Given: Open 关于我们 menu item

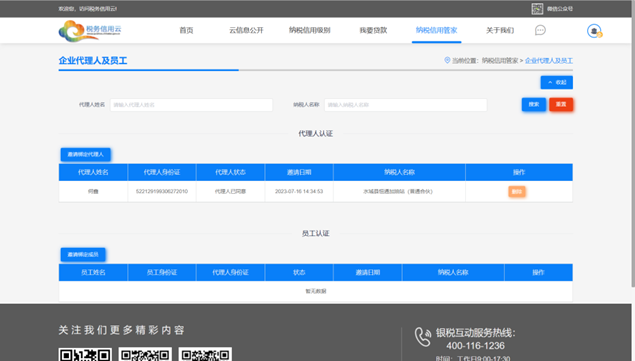Looking at the screenshot, I should (x=500, y=30).
